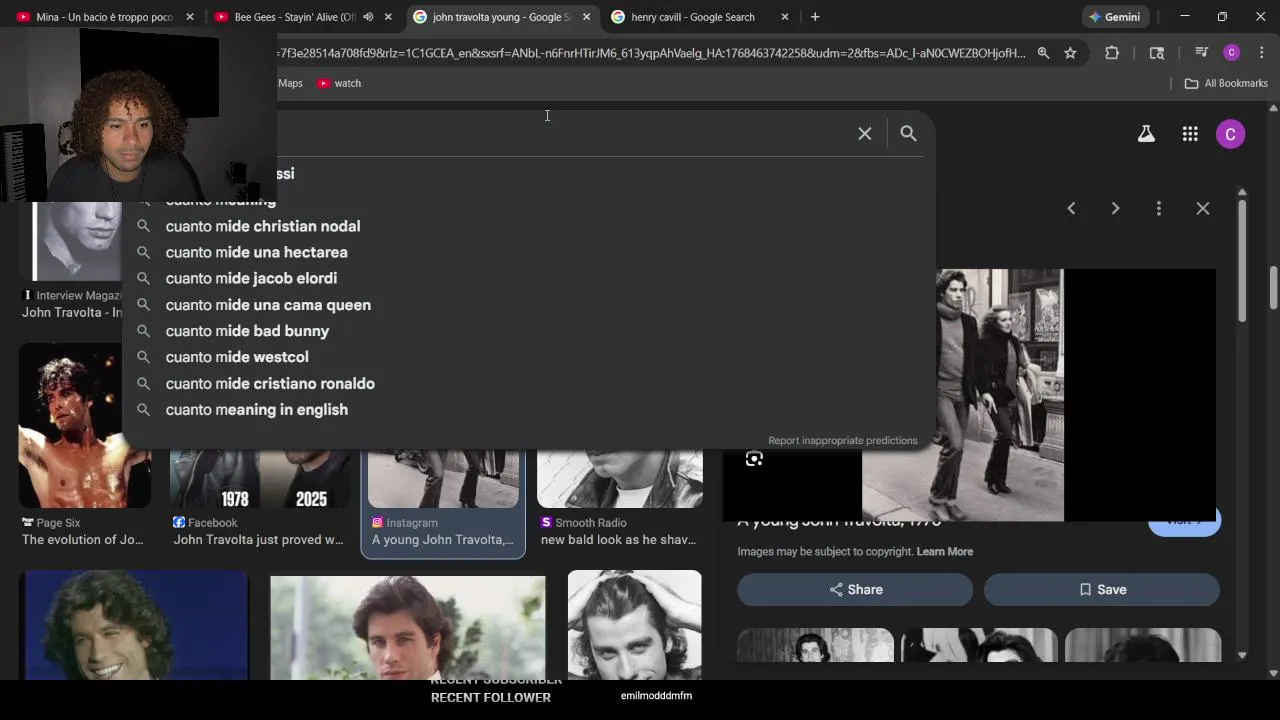Clear the search box with the X icon
Image resolution: width=1280 pixels, height=720 pixels.
[x=865, y=133]
